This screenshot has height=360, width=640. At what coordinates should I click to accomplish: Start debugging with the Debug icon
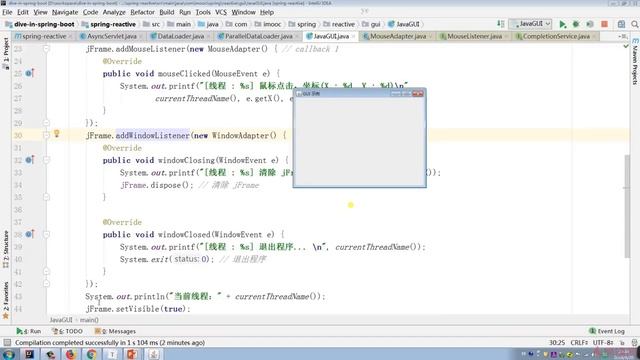point(576,24)
